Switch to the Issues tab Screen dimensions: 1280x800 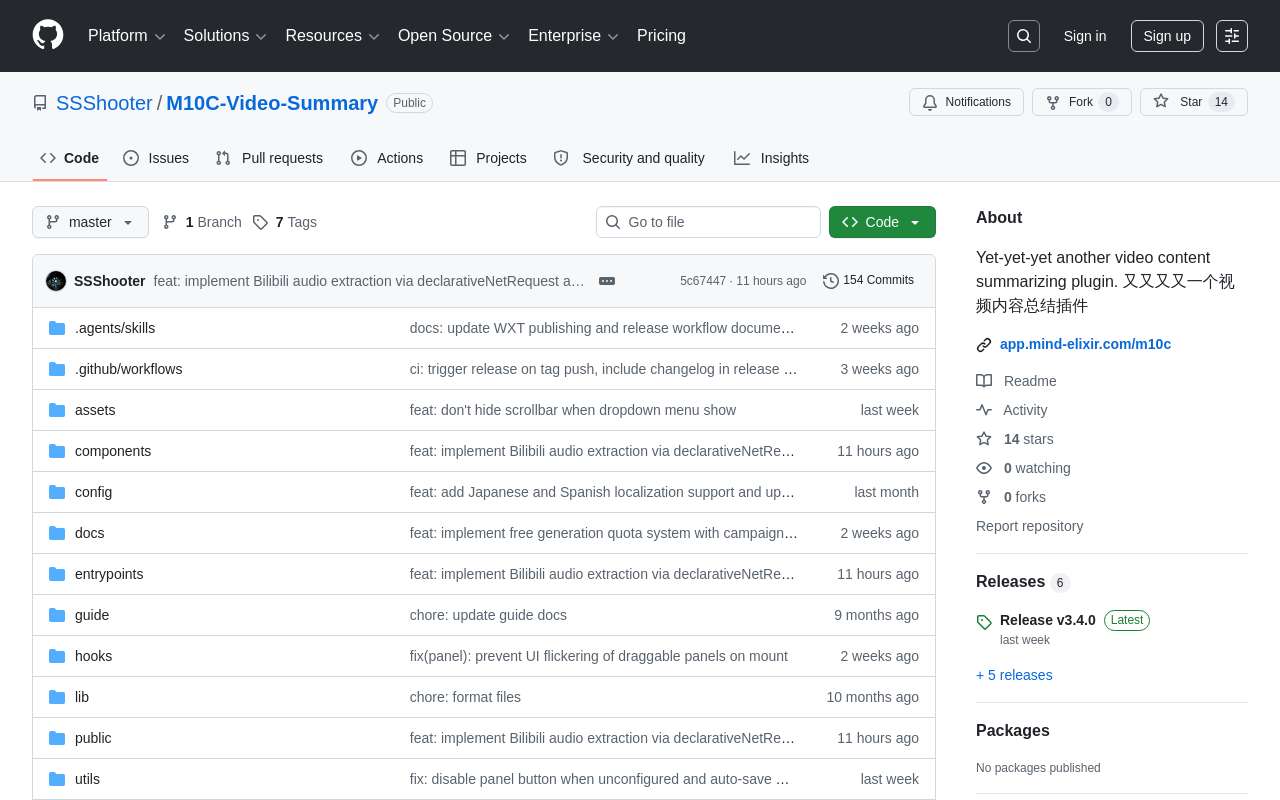click(156, 158)
